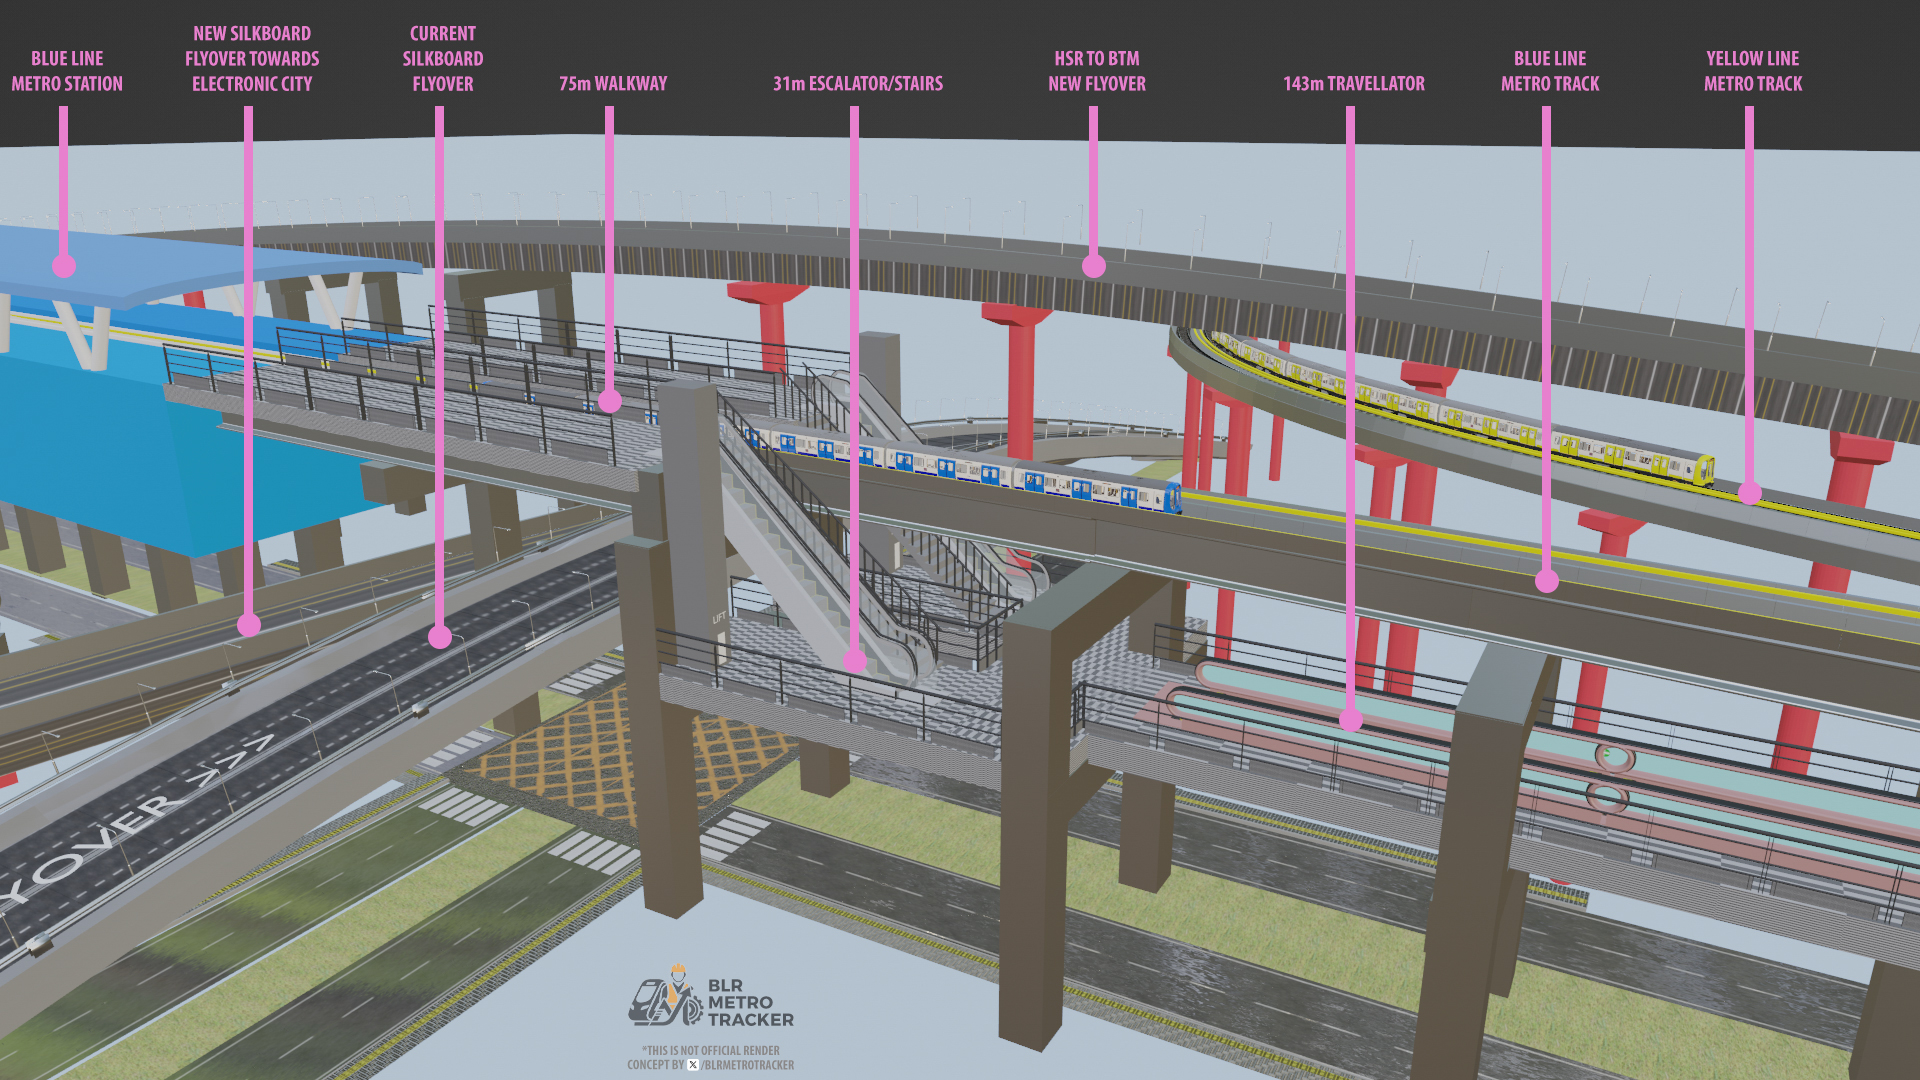The image size is (1920, 1080).
Task: Click the Yellow Line Metro Track label
Action: point(1753,71)
